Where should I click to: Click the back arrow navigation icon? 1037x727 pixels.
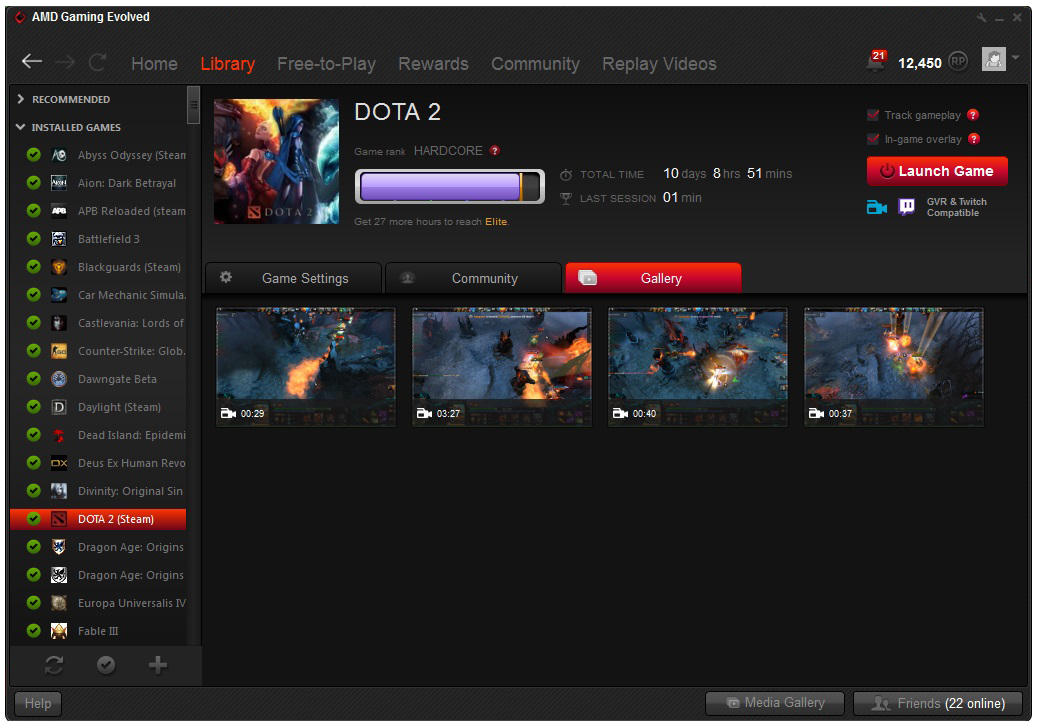click(32, 62)
